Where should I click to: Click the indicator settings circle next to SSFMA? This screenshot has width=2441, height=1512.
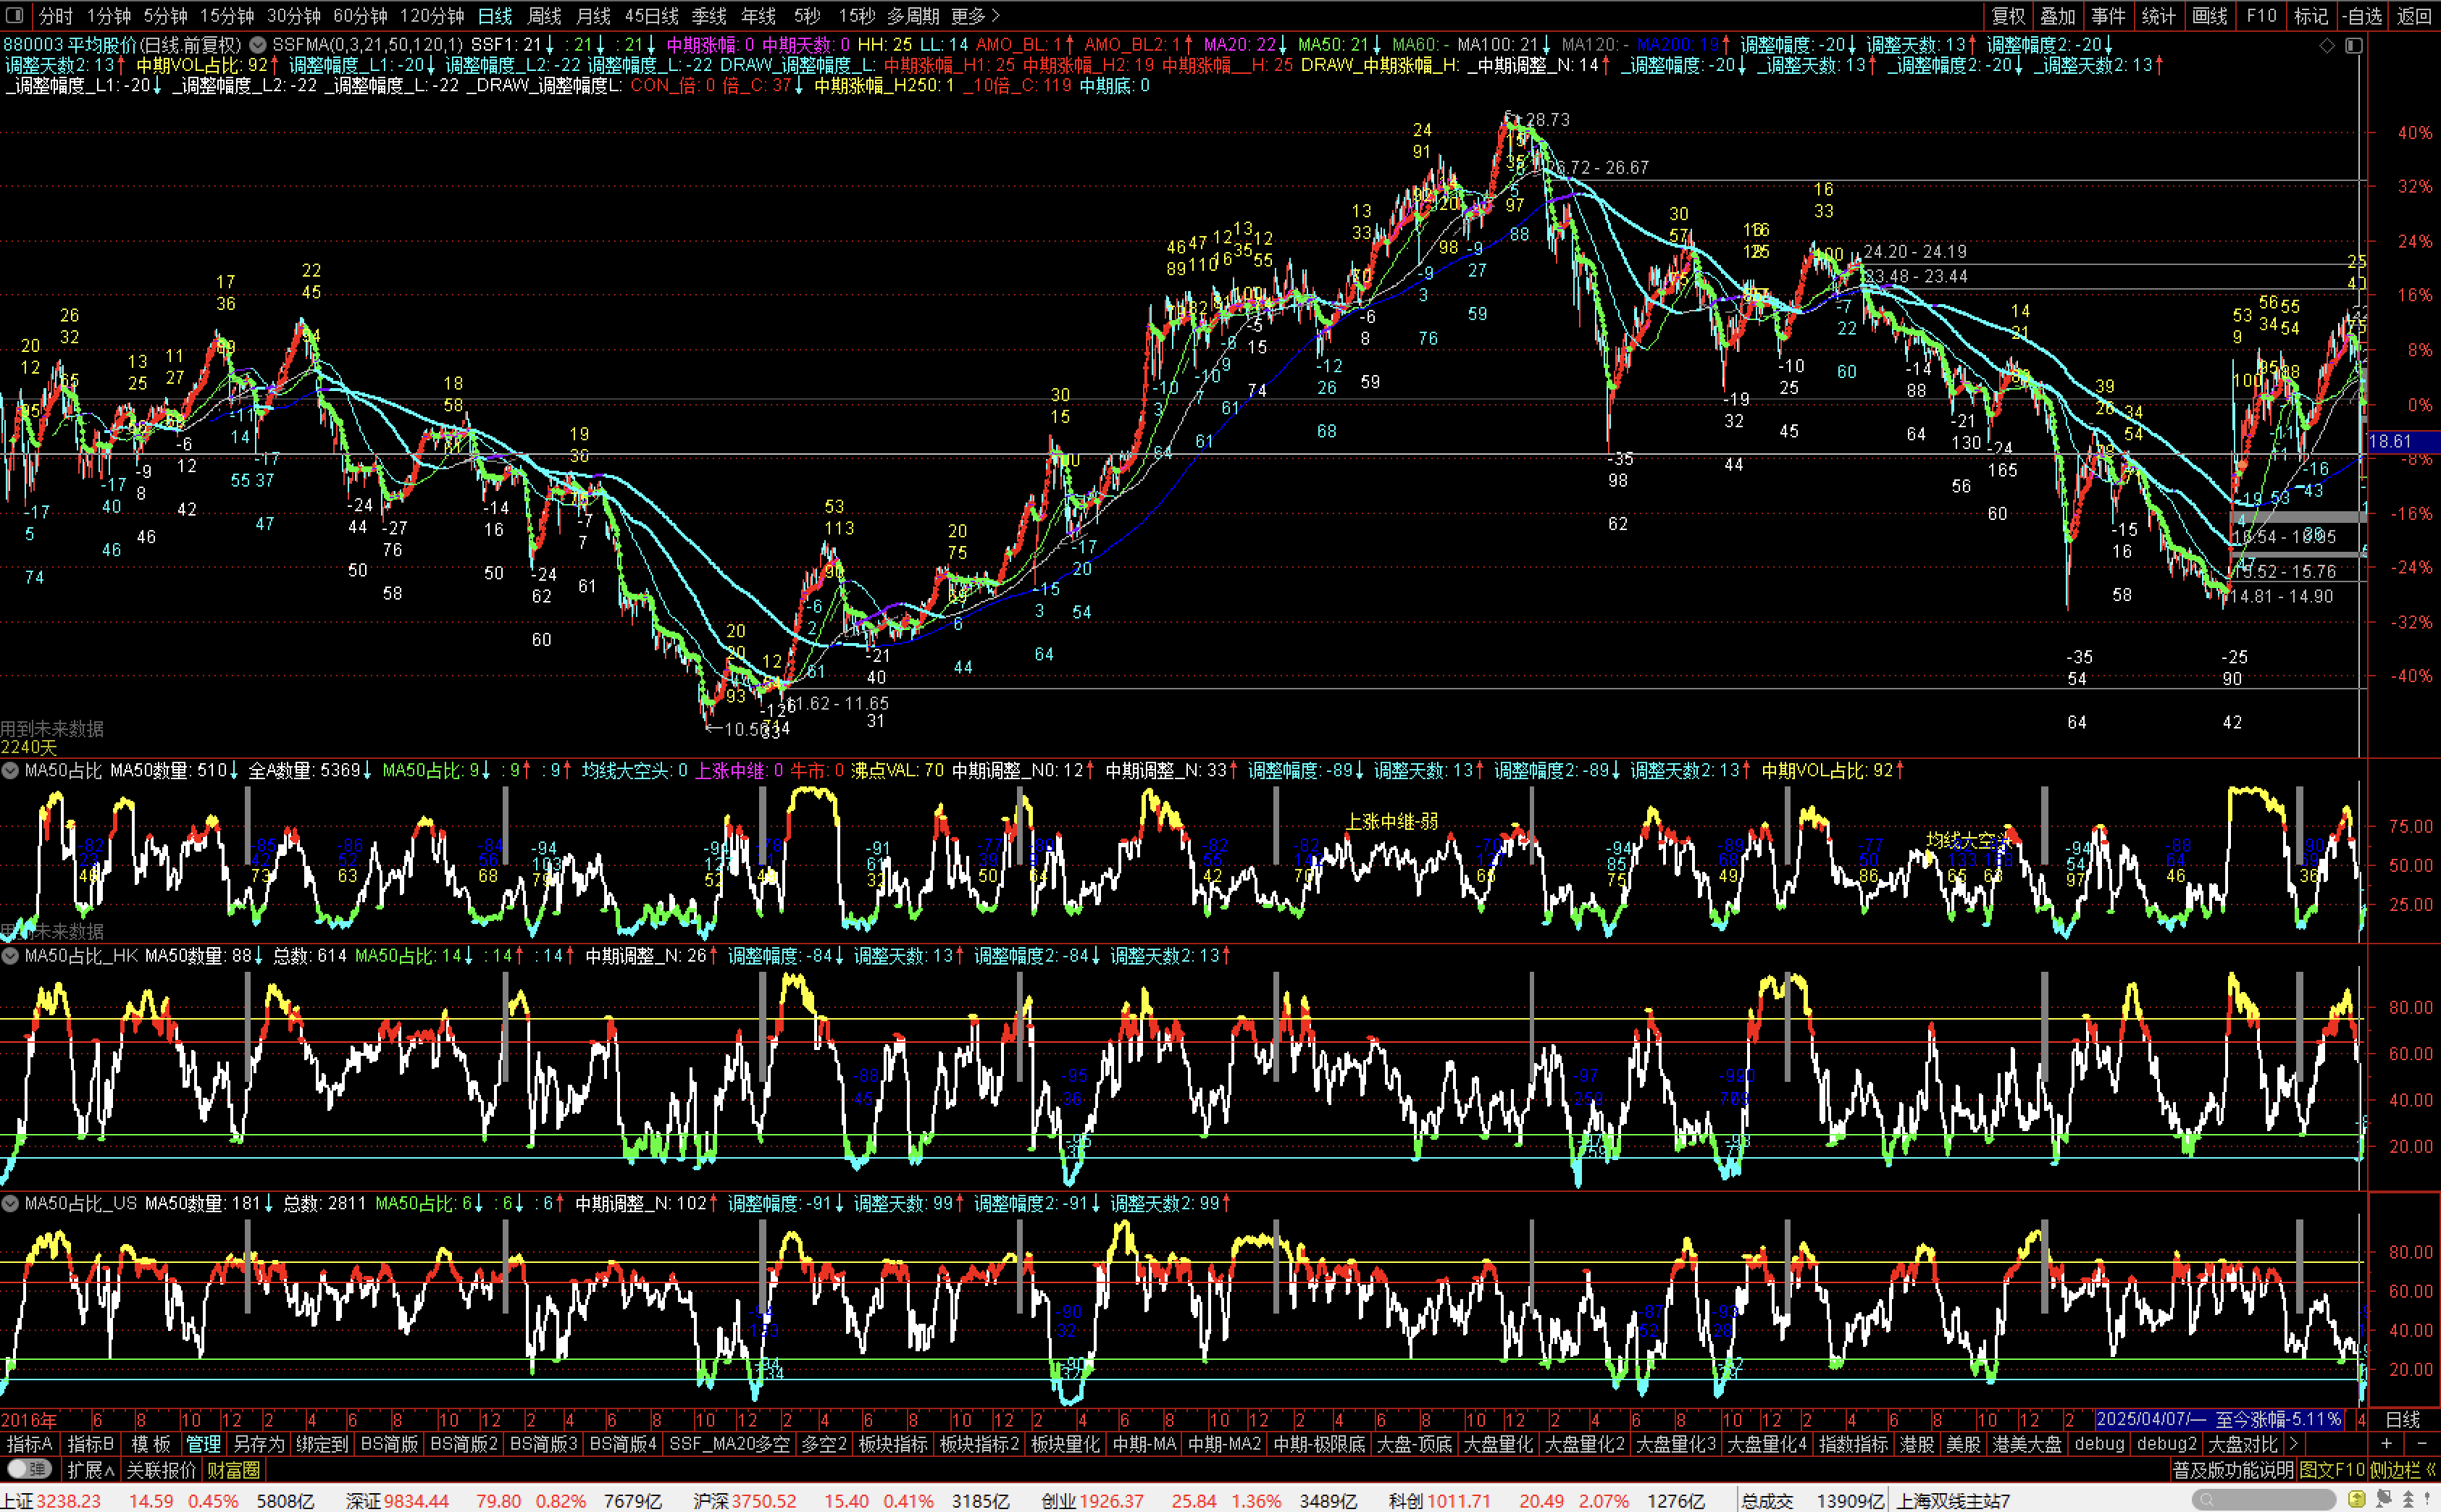258,45
